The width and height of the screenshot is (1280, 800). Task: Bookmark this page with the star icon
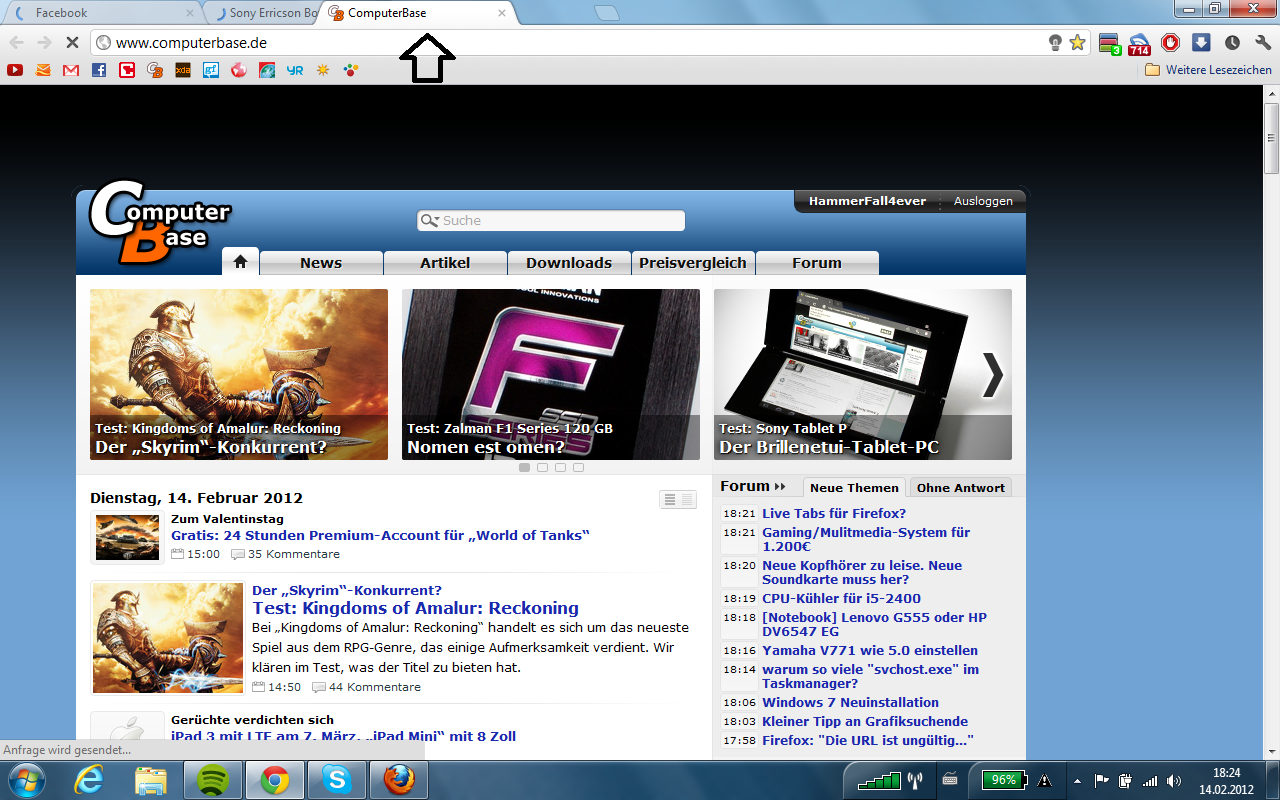click(x=1077, y=43)
